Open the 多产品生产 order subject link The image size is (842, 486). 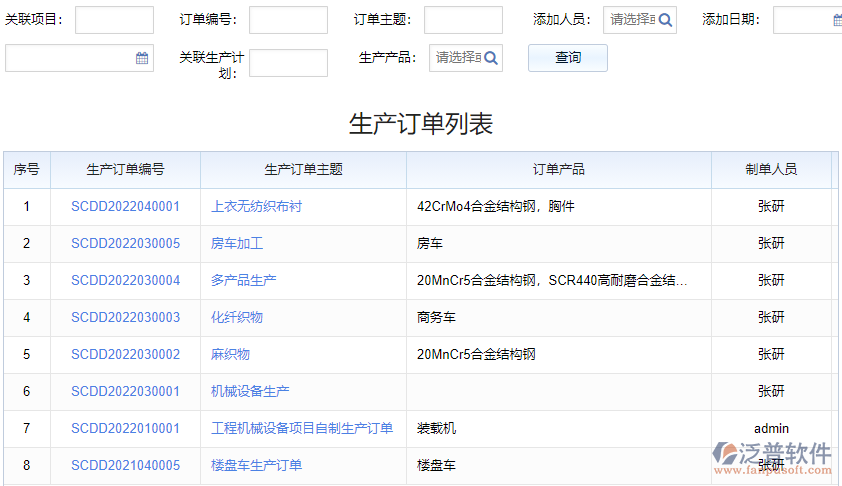click(243, 281)
